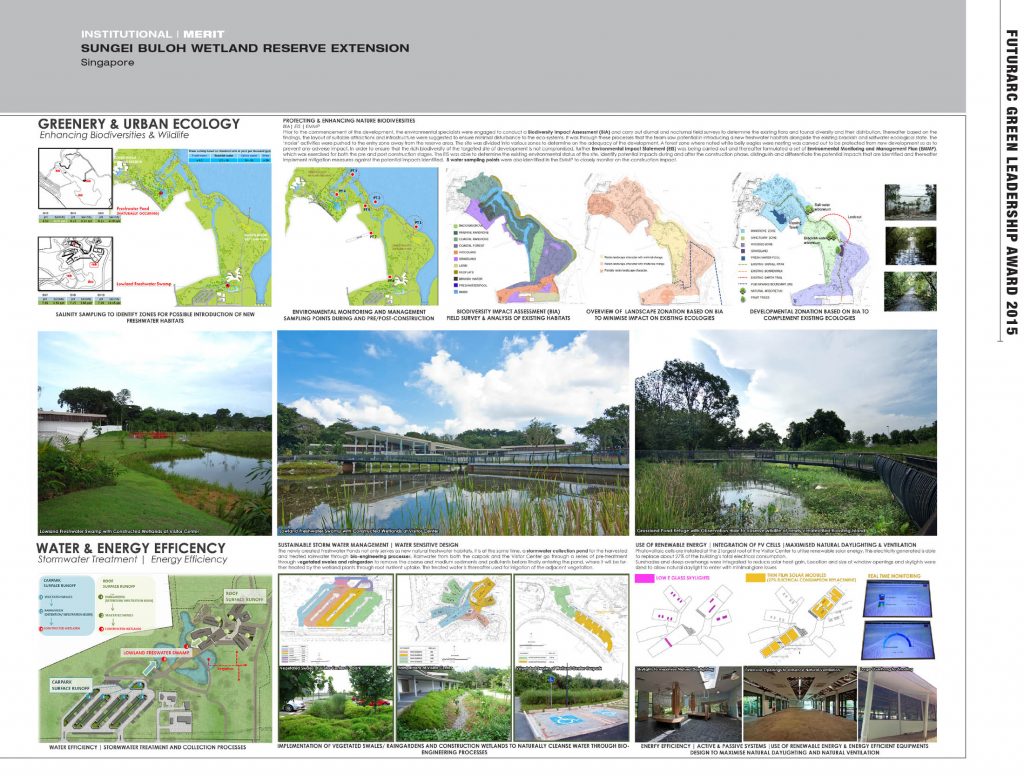Screen dimensions: 1024x776
Task: Click the 'INSTITUTIONAL | MERIT' award category text
Action: 152,34
